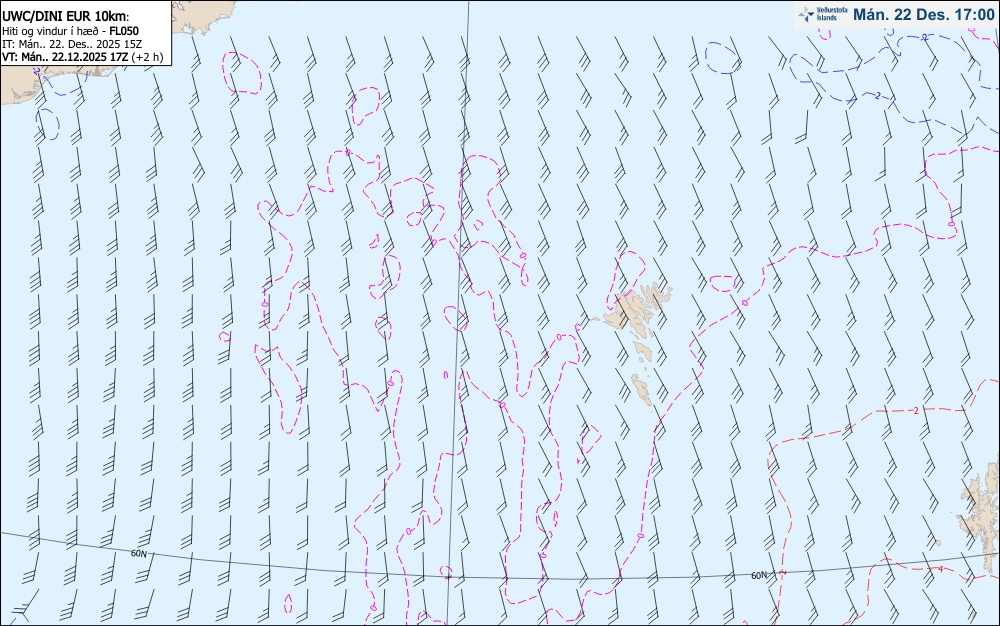Screen dimensions: 1000x626
Task: Click the '60N' label near Shetland
Action: click(759, 576)
